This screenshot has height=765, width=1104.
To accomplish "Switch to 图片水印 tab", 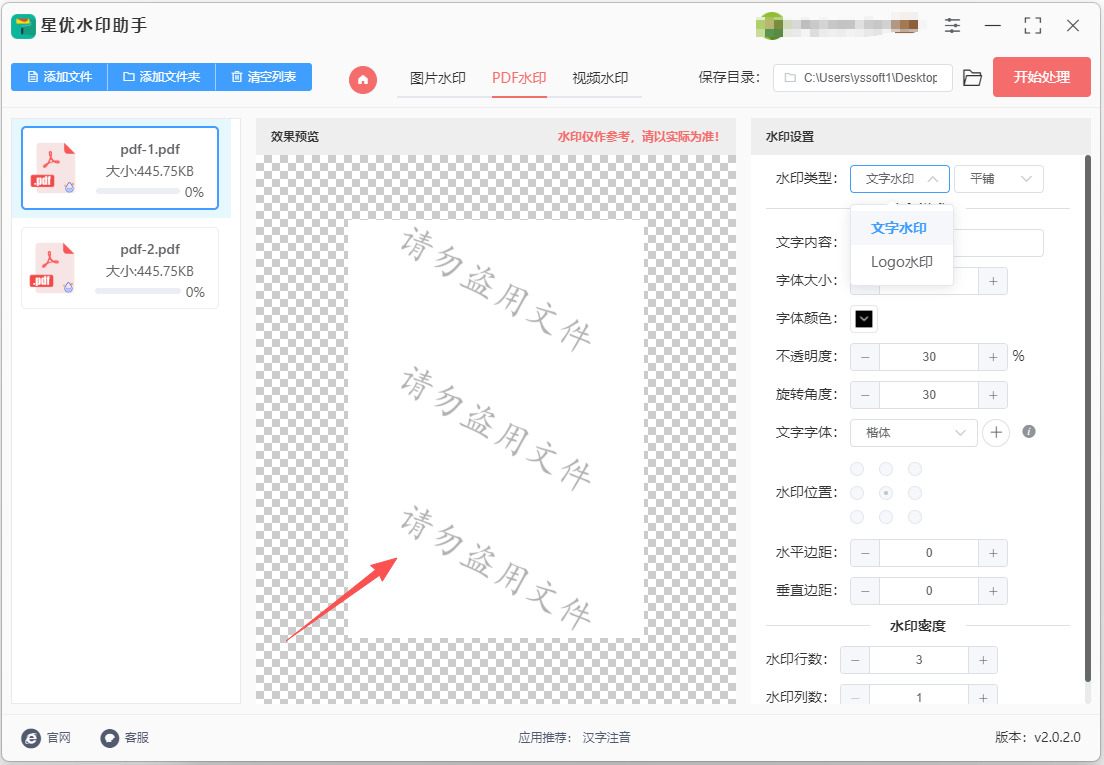I will click(x=438, y=78).
